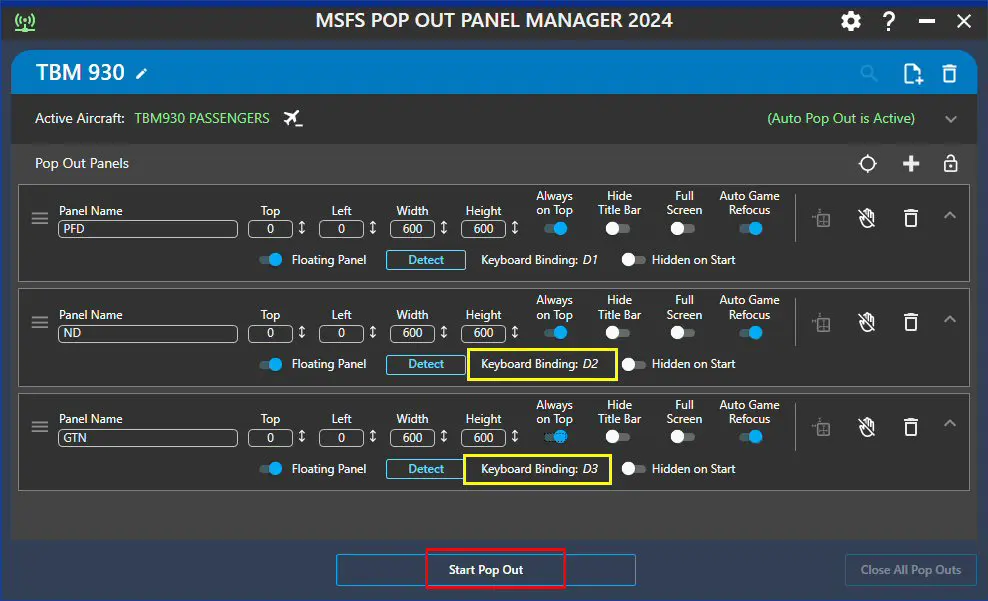This screenshot has height=601, width=988.
Task: Toggle Auto Game Refocus for ND panel
Action: tap(751, 333)
